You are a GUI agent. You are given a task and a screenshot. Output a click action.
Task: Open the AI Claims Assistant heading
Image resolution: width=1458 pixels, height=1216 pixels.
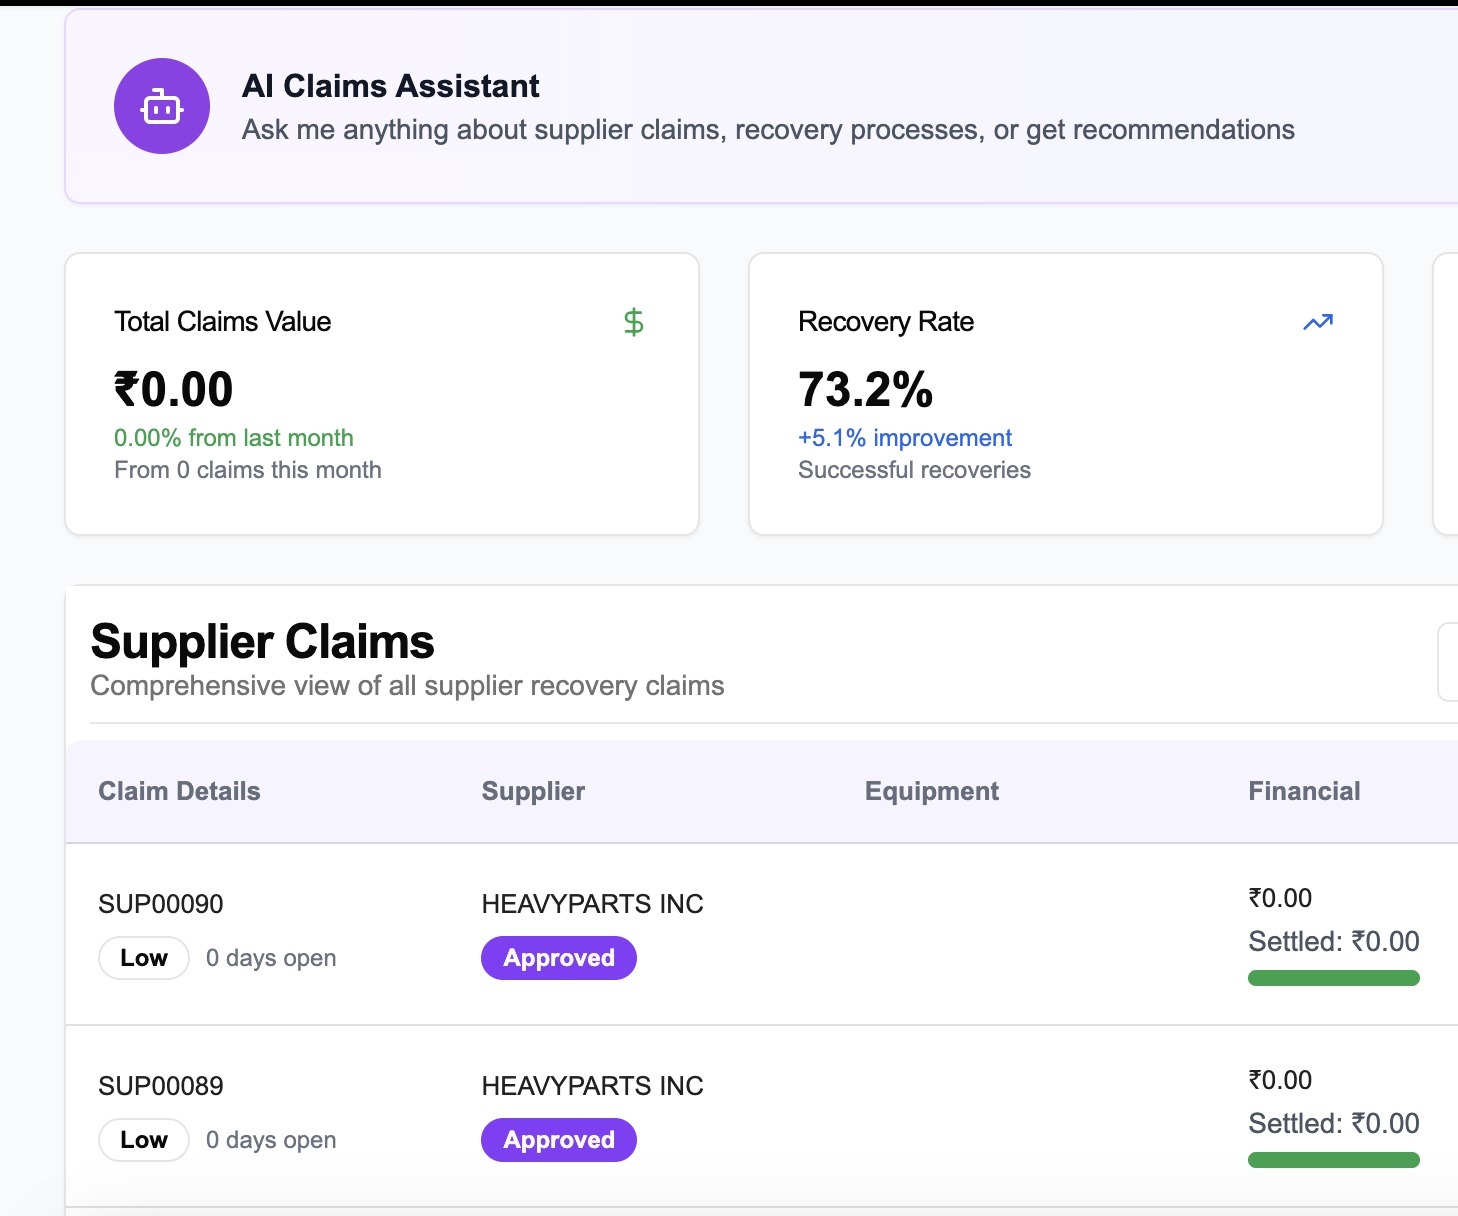click(391, 86)
